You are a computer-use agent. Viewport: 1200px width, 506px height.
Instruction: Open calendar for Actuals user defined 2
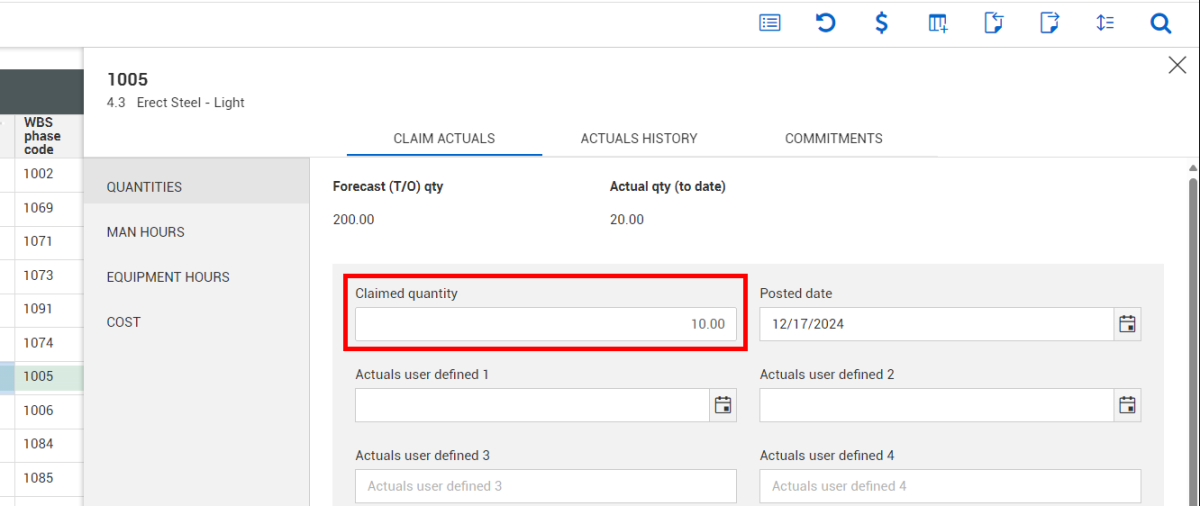point(1127,405)
